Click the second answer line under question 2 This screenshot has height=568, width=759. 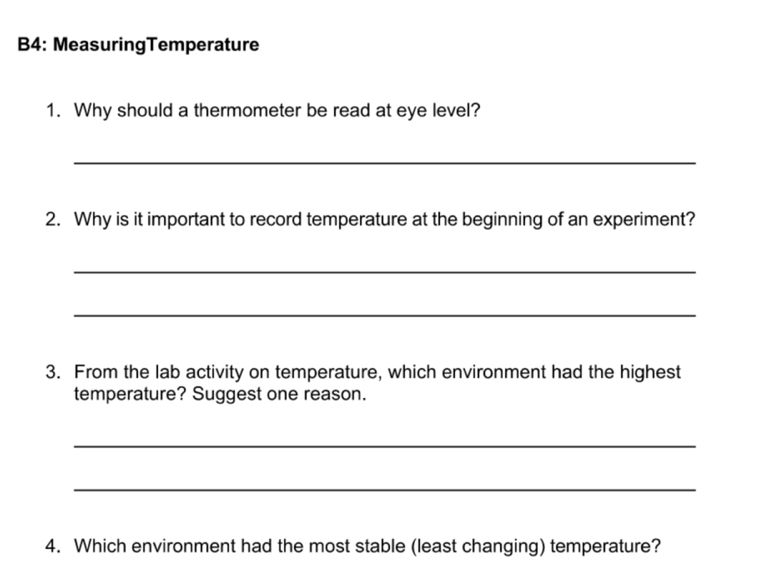point(384,315)
